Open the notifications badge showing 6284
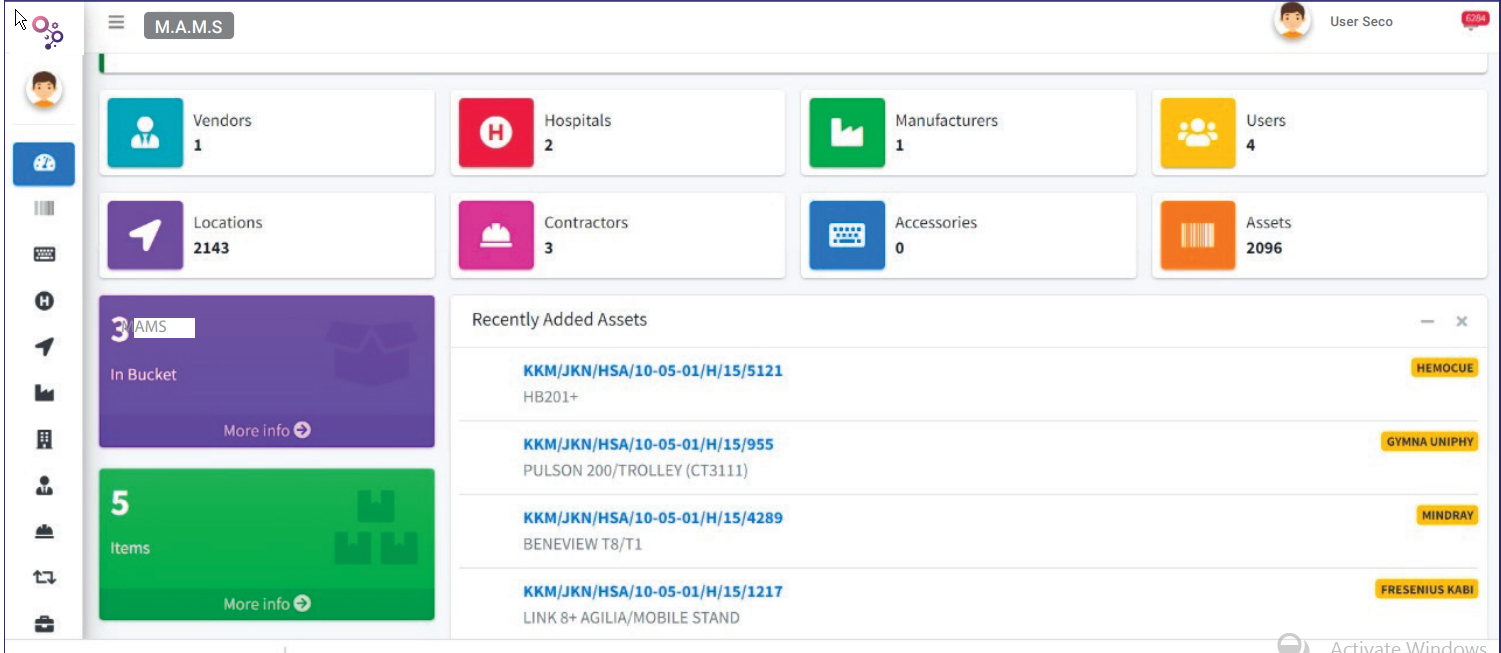Image resolution: width=1501 pixels, height=653 pixels. [1474, 21]
